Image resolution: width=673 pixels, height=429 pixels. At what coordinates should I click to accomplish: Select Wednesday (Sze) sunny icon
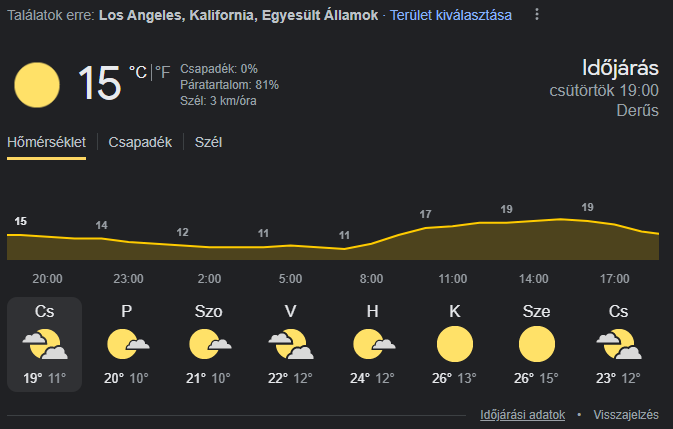536,345
